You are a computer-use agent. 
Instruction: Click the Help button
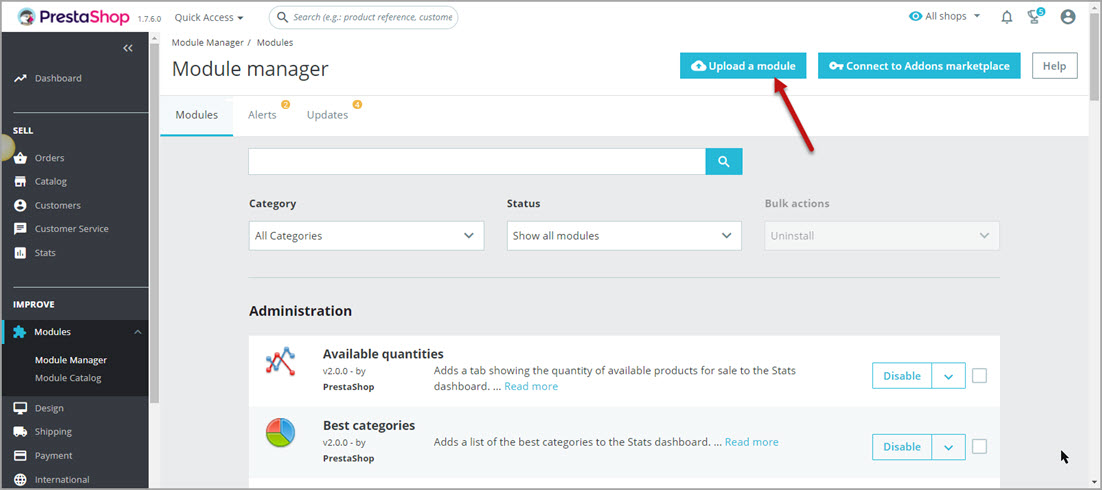[1054, 65]
